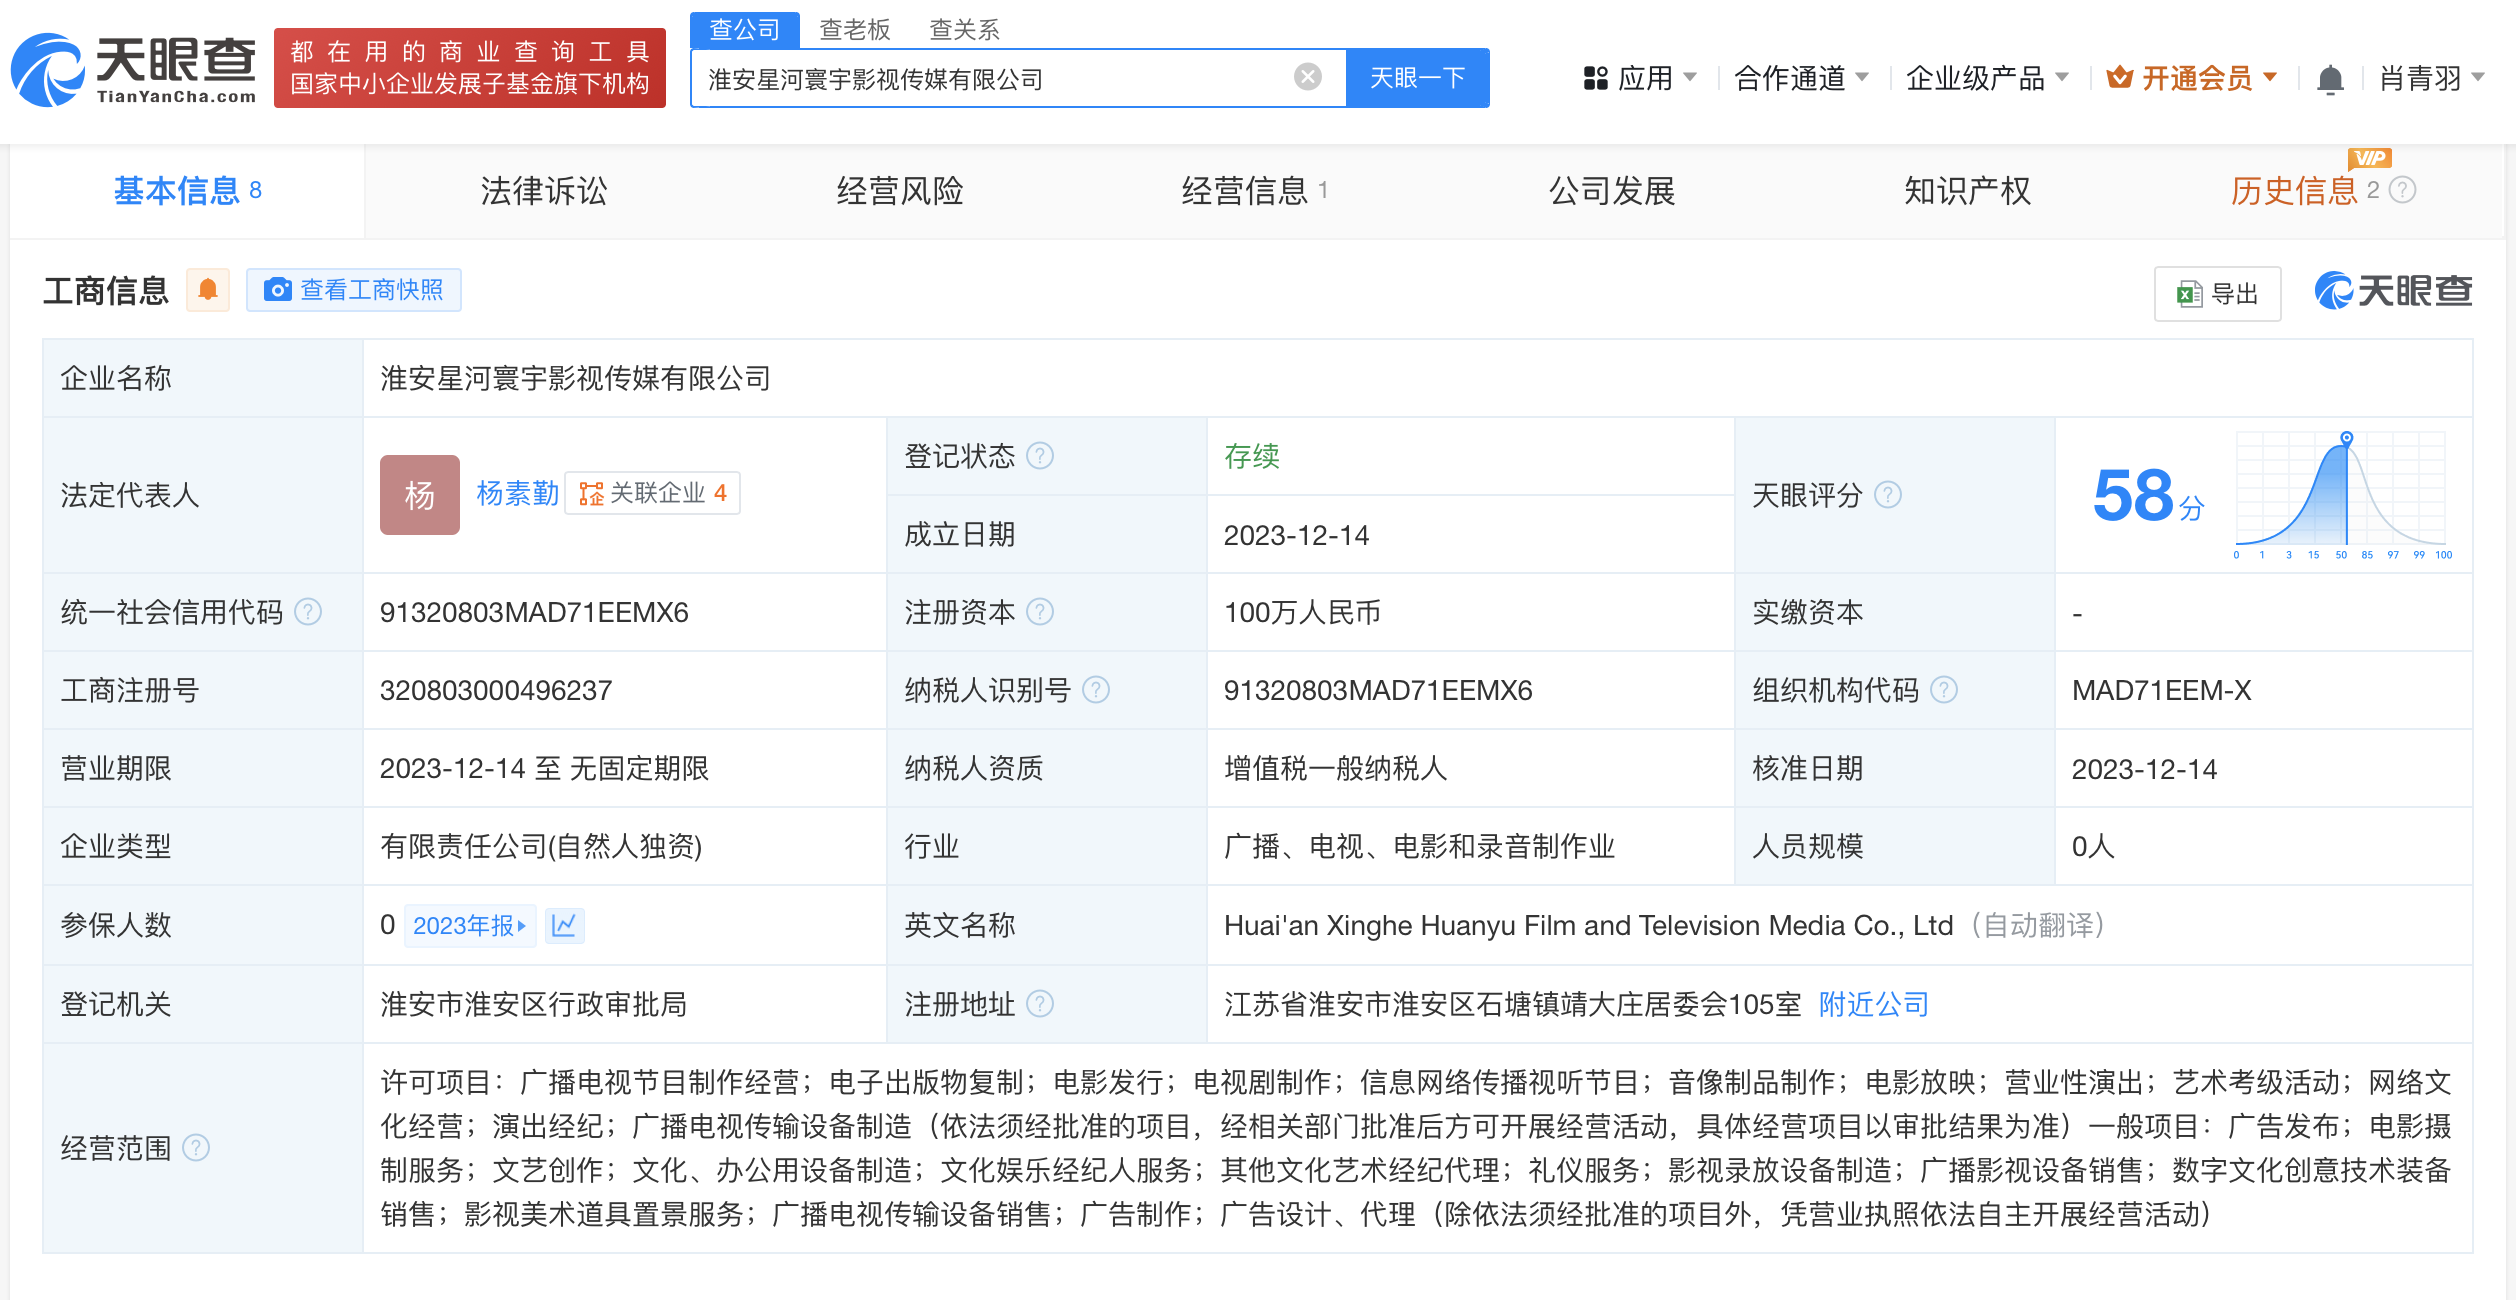
Task: Open 查看工商快照 snapshot button
Action: (353, 290)
